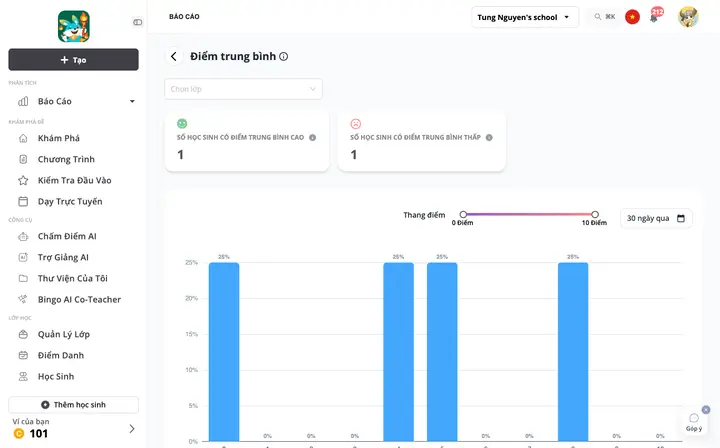Click Học Sinh people icon
720x448 pixels.
[23, 376]
